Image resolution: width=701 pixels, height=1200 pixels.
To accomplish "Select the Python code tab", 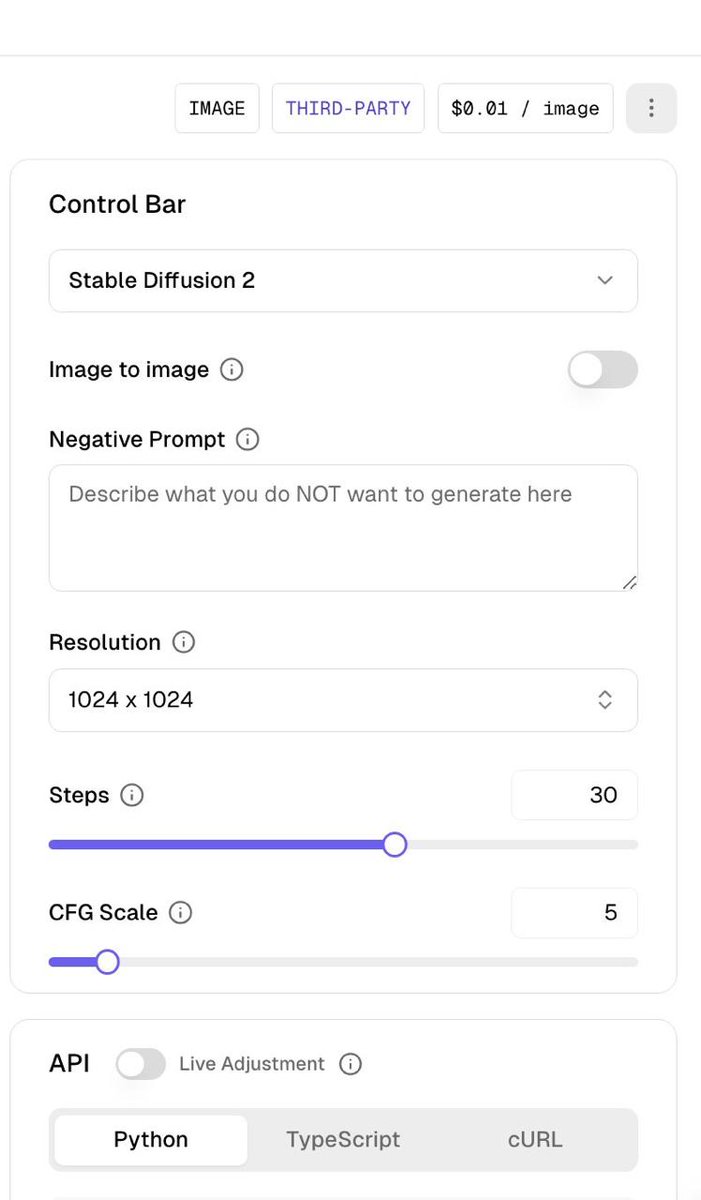I will (151, 1139).
